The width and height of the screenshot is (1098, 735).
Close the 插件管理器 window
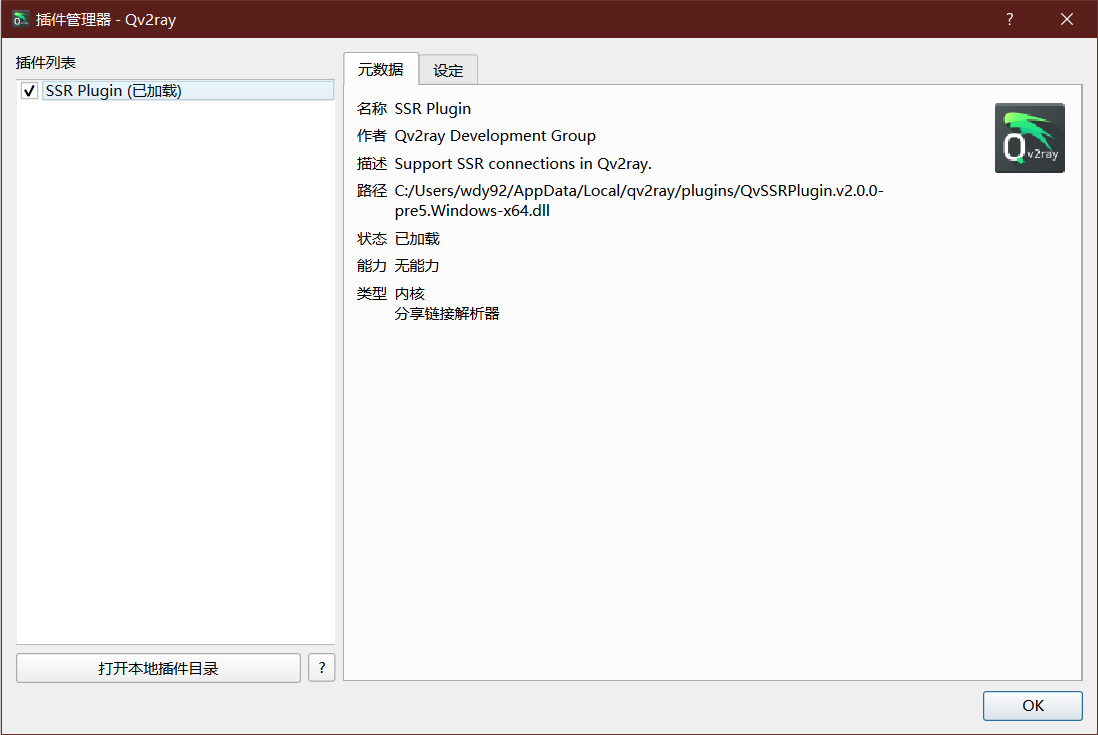tap(1067, 19)
